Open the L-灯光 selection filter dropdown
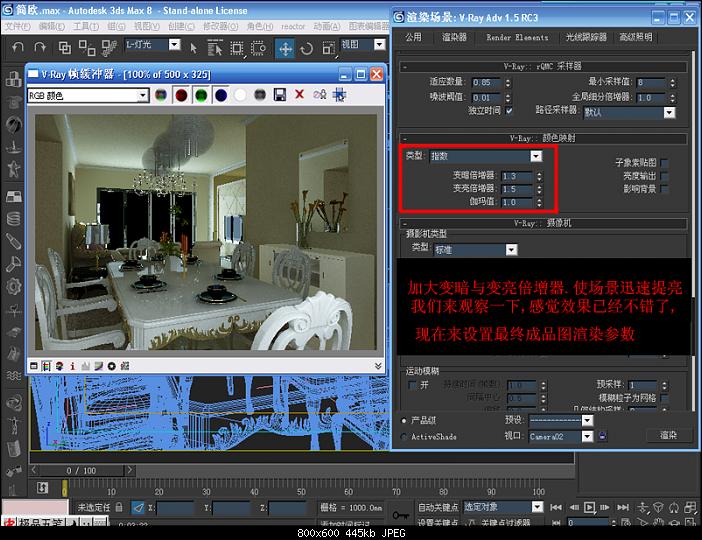 (153, 44)
